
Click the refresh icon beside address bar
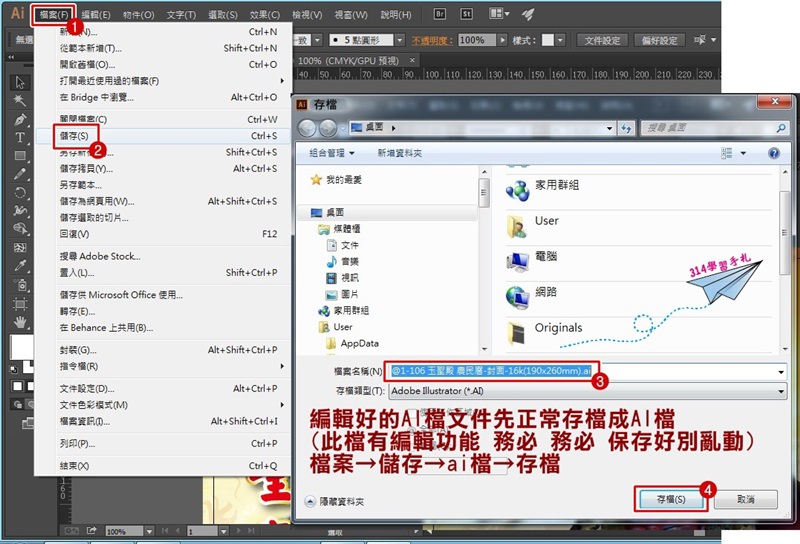626,128
